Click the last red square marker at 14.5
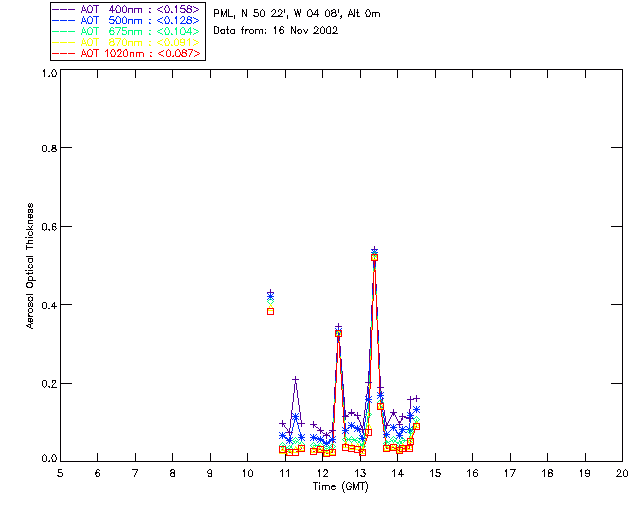This screenshot has height=512, width=640. [x=416, y=426]
